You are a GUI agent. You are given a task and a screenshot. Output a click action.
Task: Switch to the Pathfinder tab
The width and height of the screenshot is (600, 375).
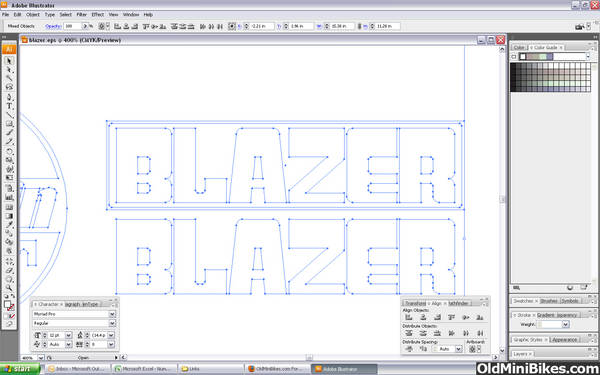[x=458, y=303]
